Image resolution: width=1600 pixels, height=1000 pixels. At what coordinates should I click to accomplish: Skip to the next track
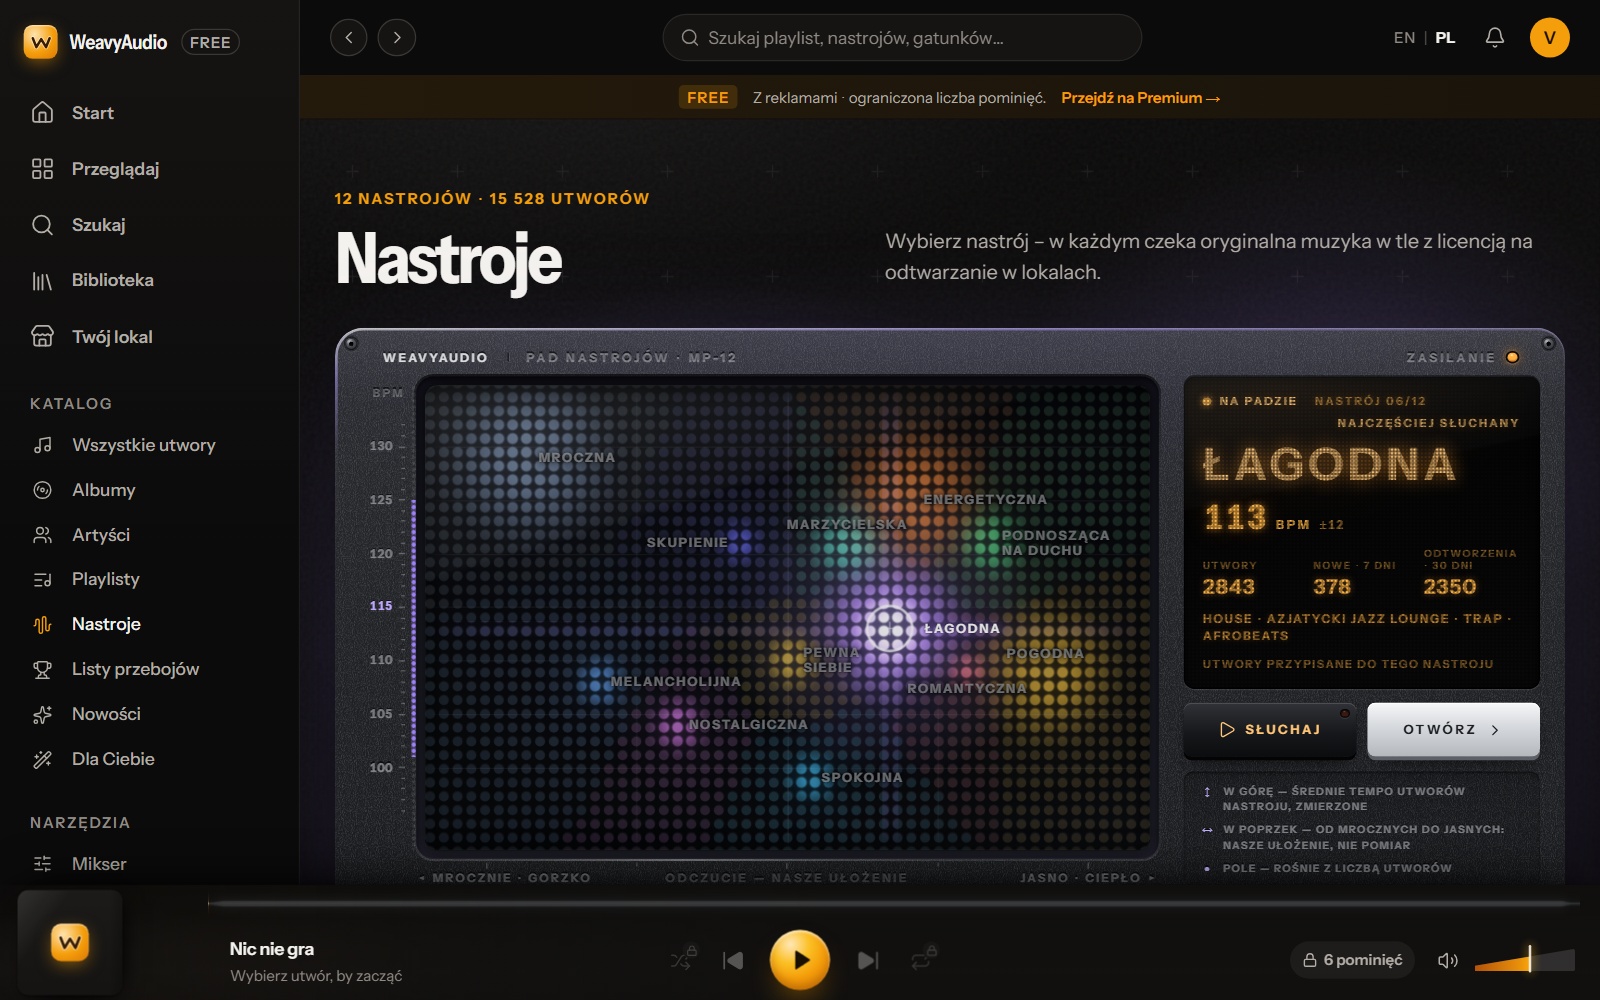pos(868,960)
